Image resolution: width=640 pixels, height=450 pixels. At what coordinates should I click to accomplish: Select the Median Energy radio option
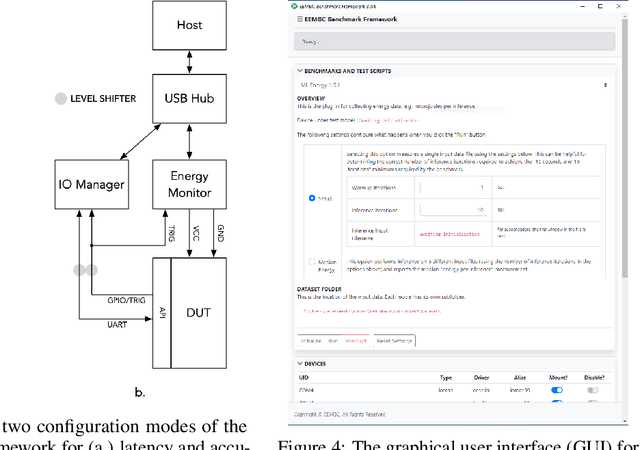312,262
